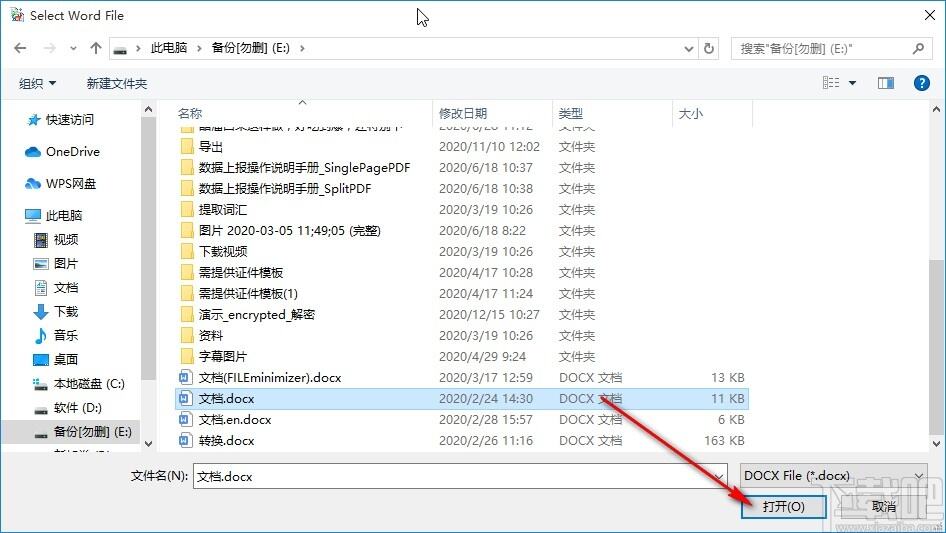Select OneDrive in navigation pane
Viewport: 946px width, 533px height.
(62, 152)
